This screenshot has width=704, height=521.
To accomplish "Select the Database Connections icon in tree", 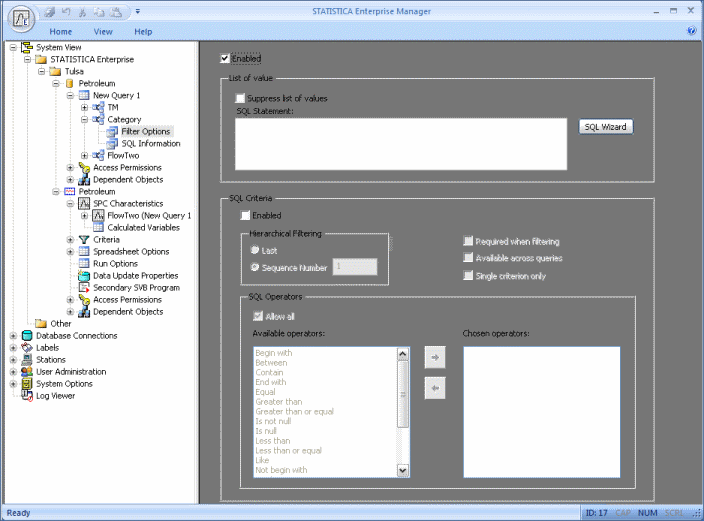I will click(26, 335).
